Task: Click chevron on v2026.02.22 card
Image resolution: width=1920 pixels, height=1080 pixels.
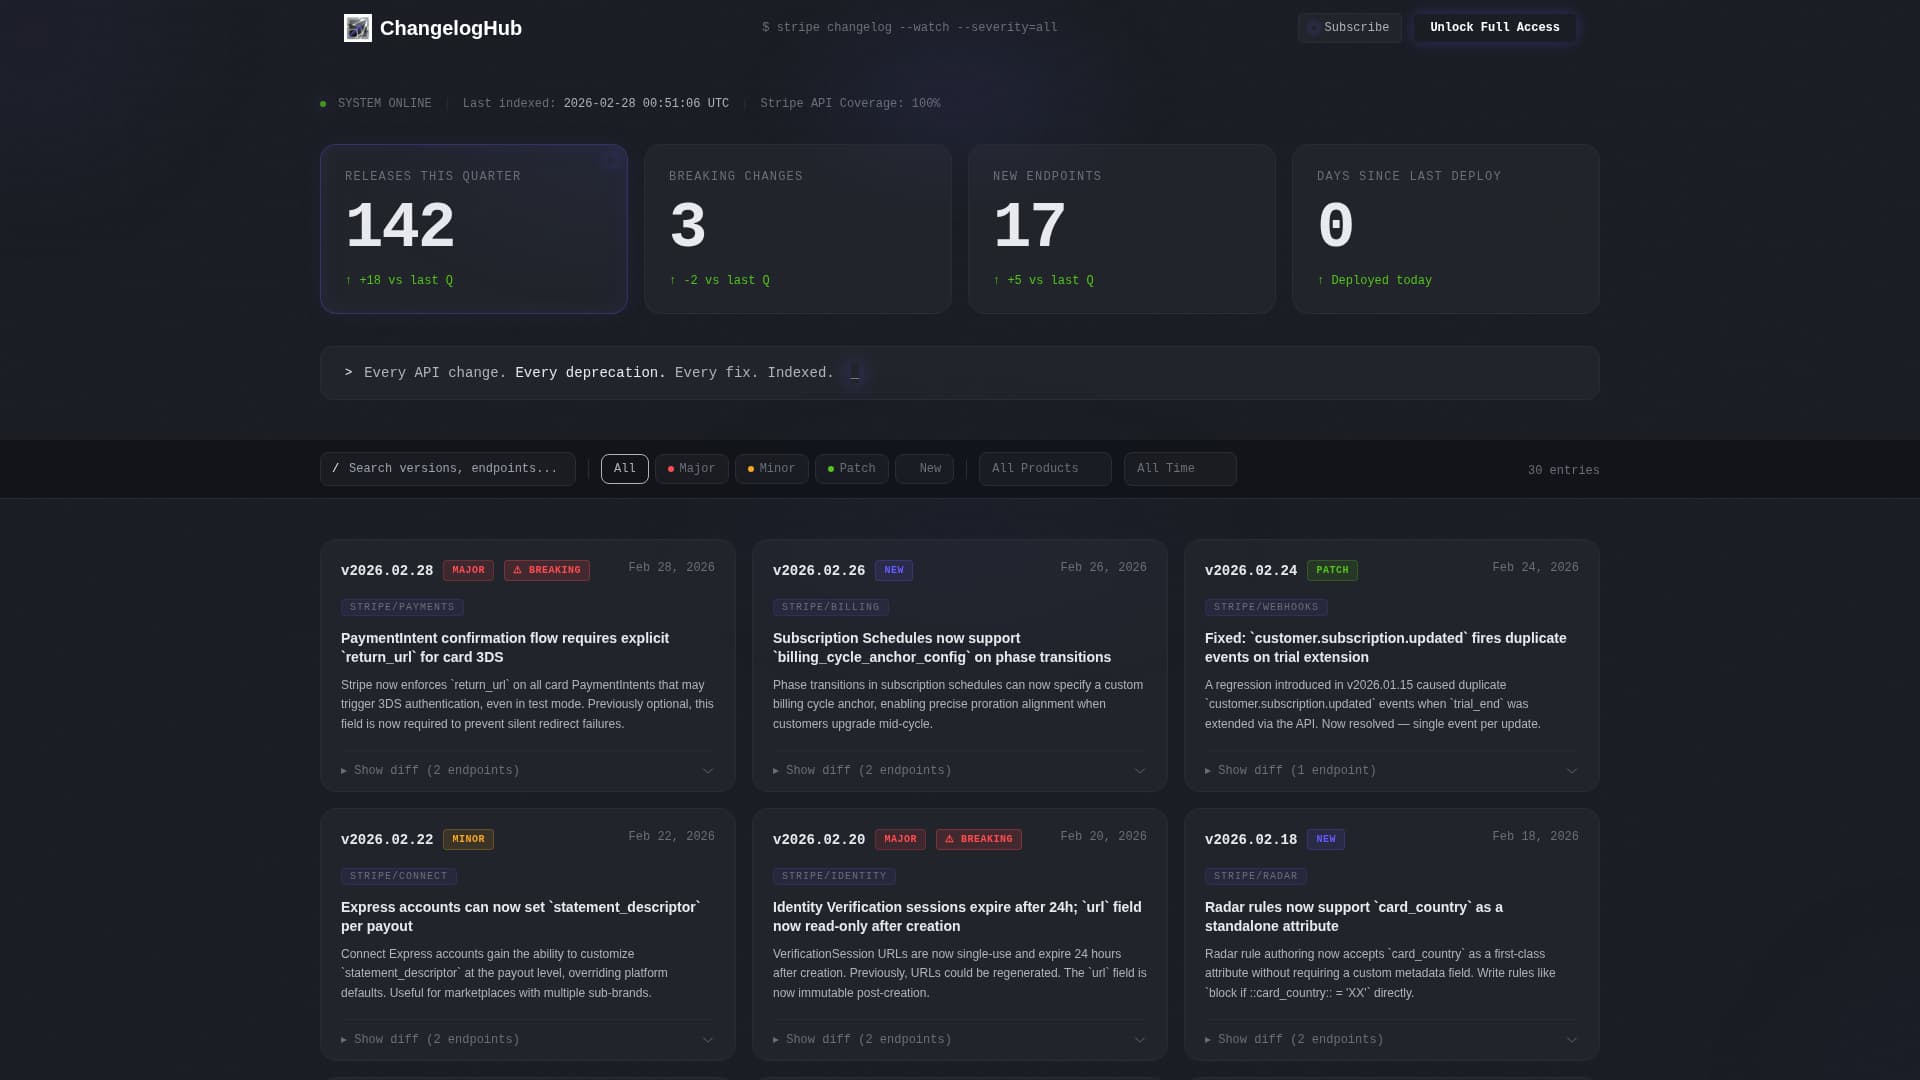Action: point(708,1040)
